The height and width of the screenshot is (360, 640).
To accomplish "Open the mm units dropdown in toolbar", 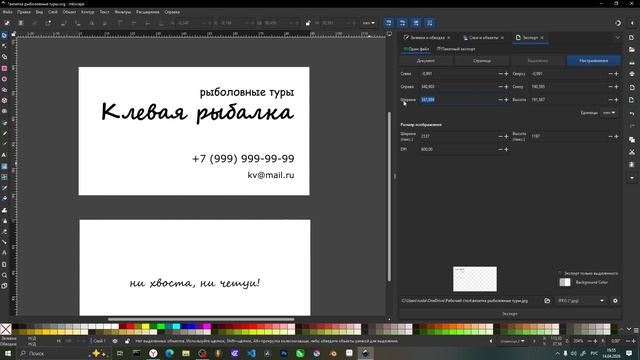I will 369,23.
